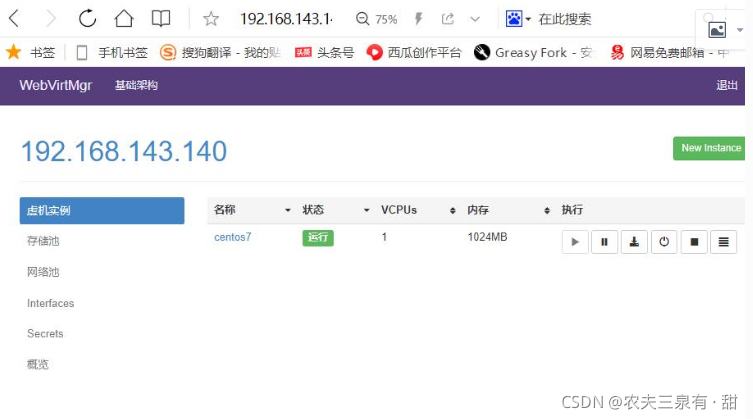Open the Interfaces sidebar item

coord(50,303)
